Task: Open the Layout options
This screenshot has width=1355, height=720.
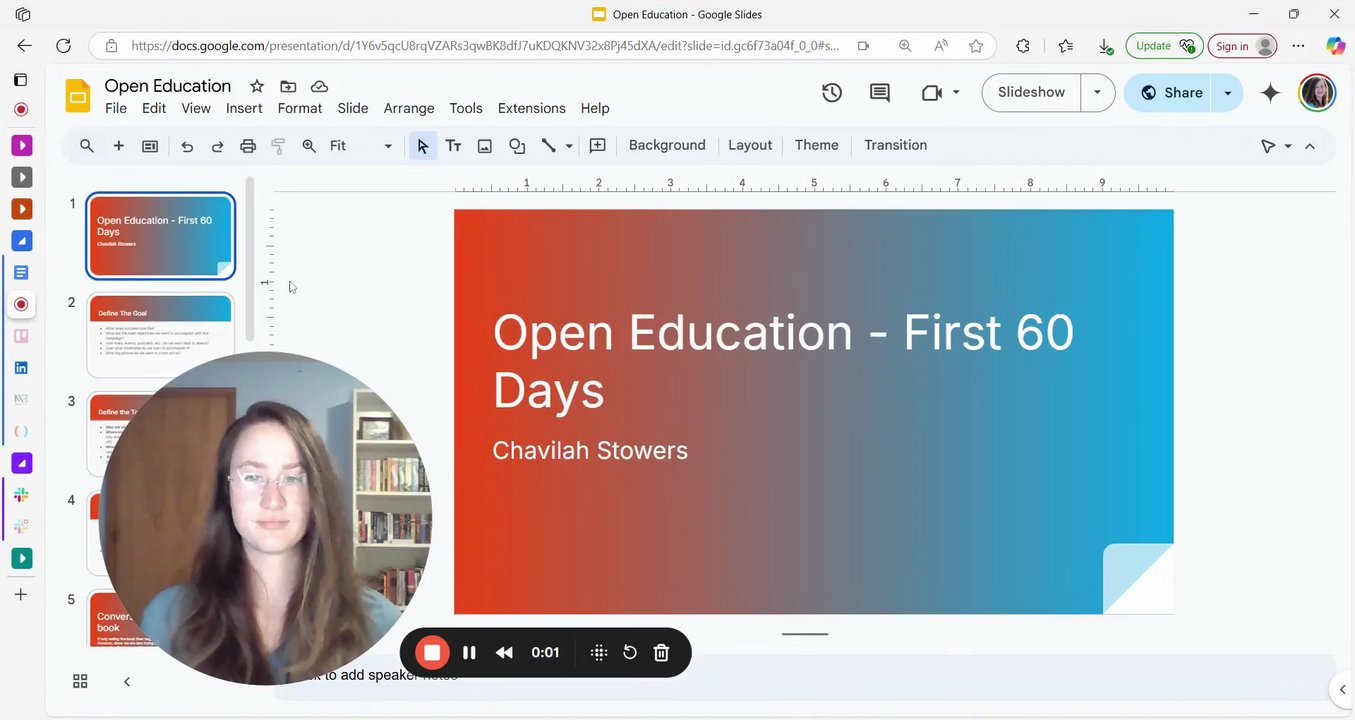Action: [750, 146]
